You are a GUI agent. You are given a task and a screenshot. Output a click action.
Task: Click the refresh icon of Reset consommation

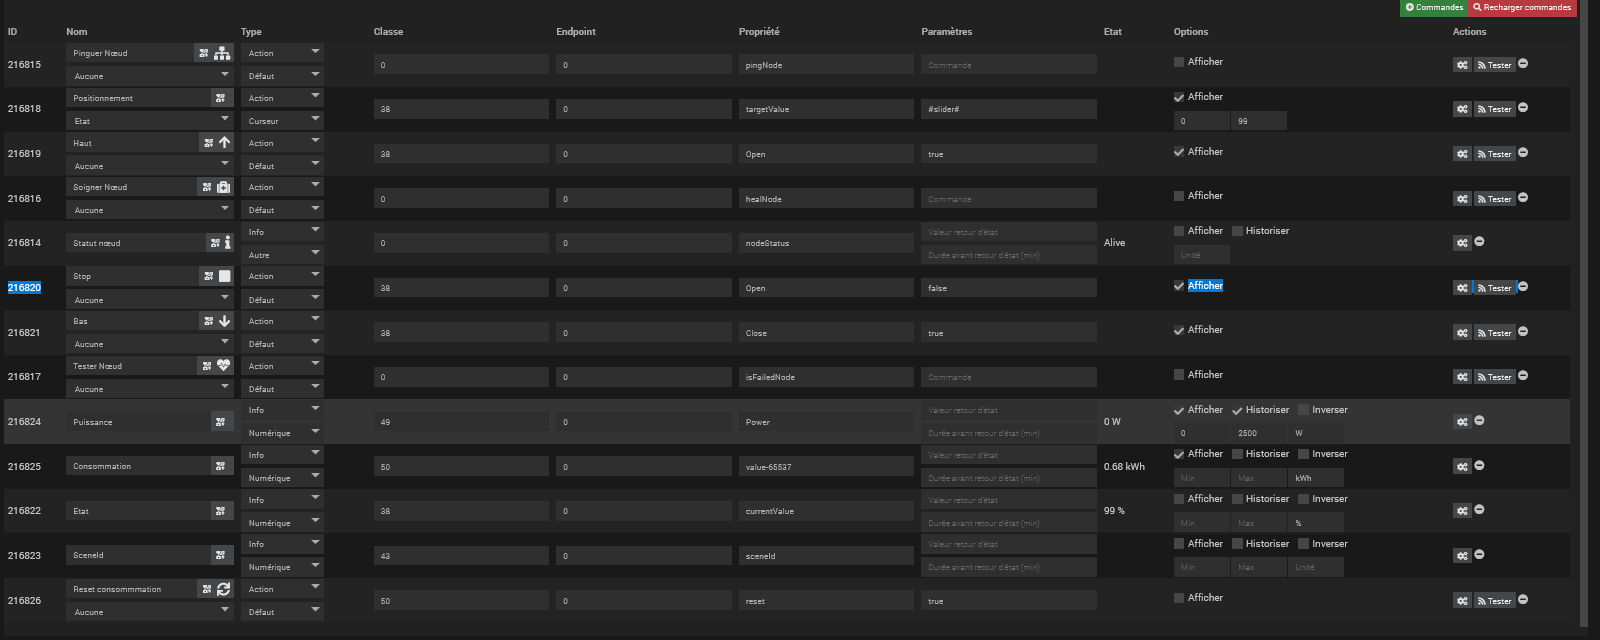pyautogui.click(x=224, y=589)
